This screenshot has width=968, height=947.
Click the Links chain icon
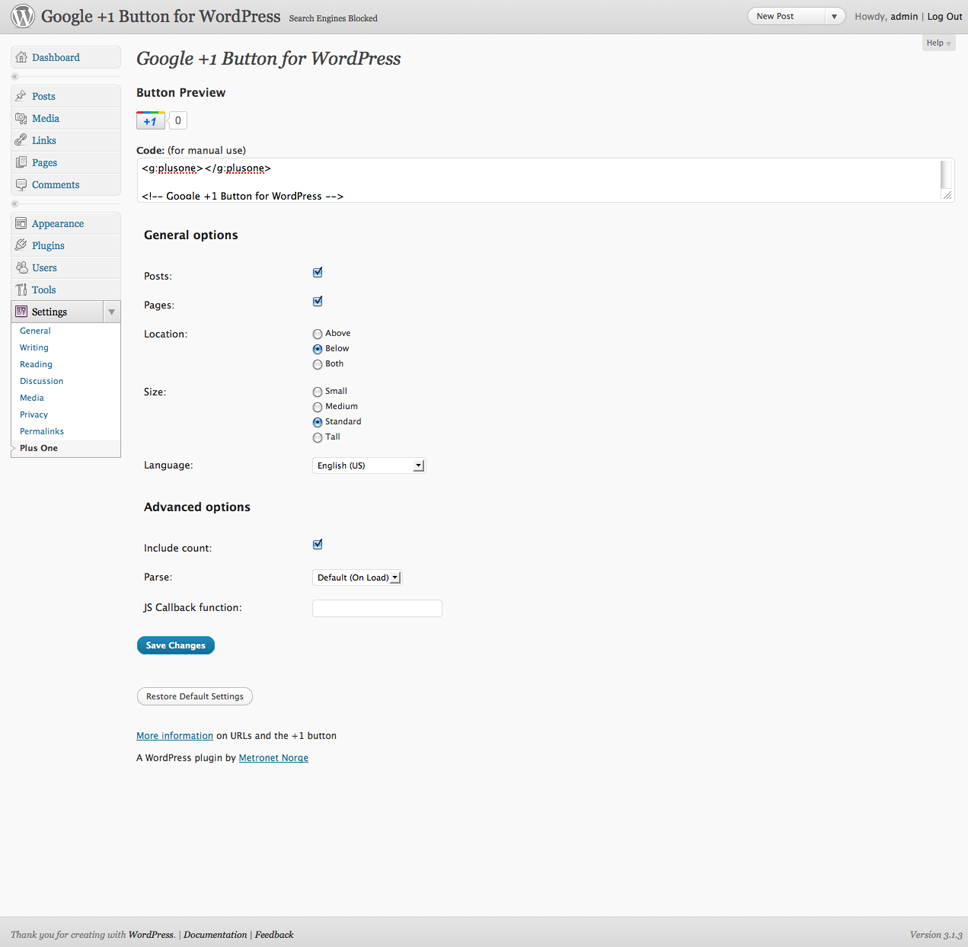coord(21,140)
